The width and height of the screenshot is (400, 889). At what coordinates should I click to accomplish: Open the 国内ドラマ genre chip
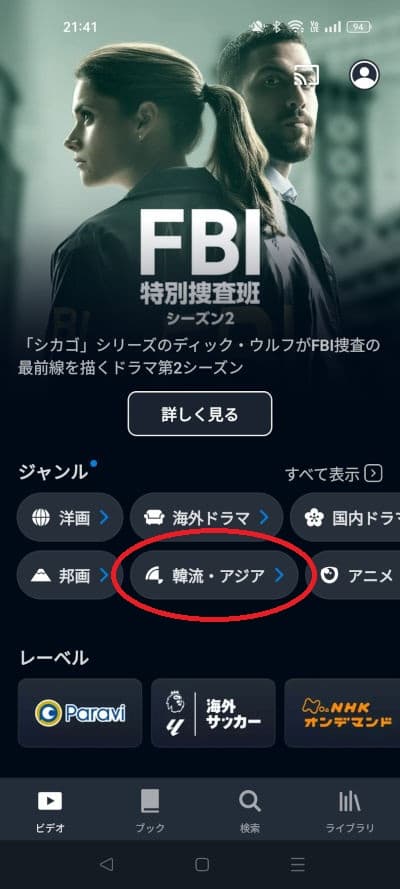point(345,518)
